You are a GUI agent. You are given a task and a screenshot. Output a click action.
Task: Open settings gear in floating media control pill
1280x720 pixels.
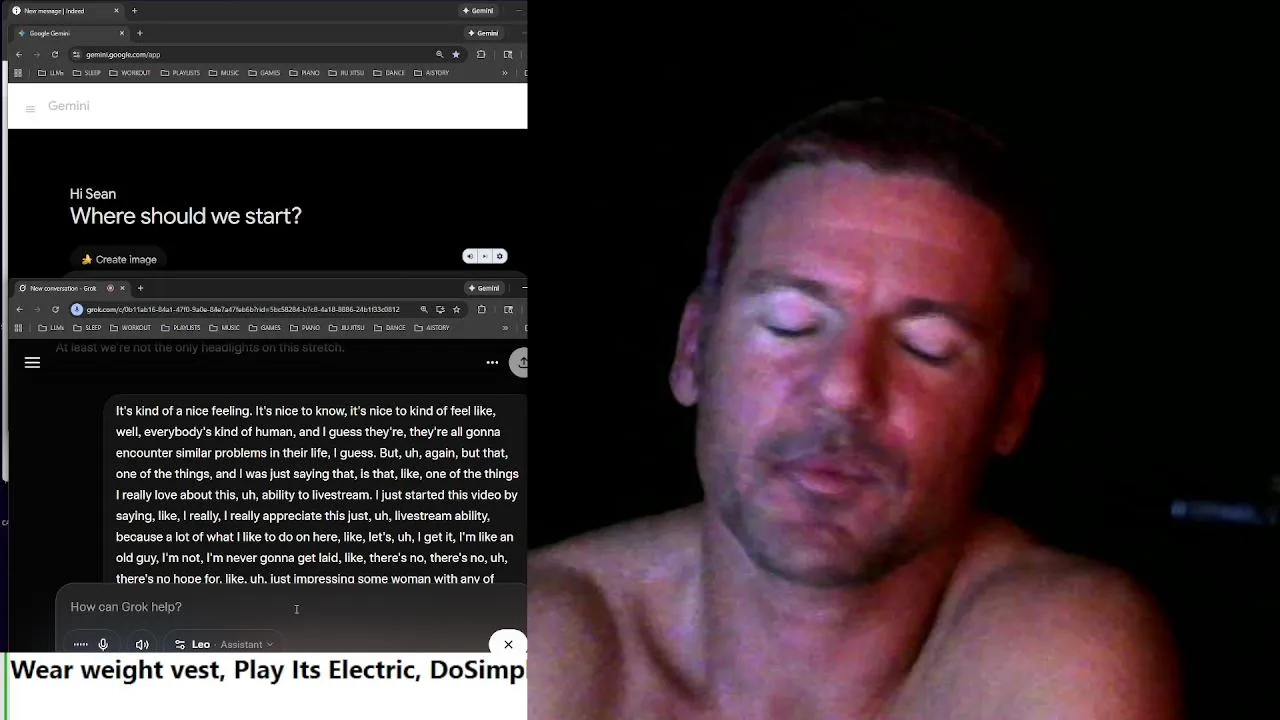(500, 256)
